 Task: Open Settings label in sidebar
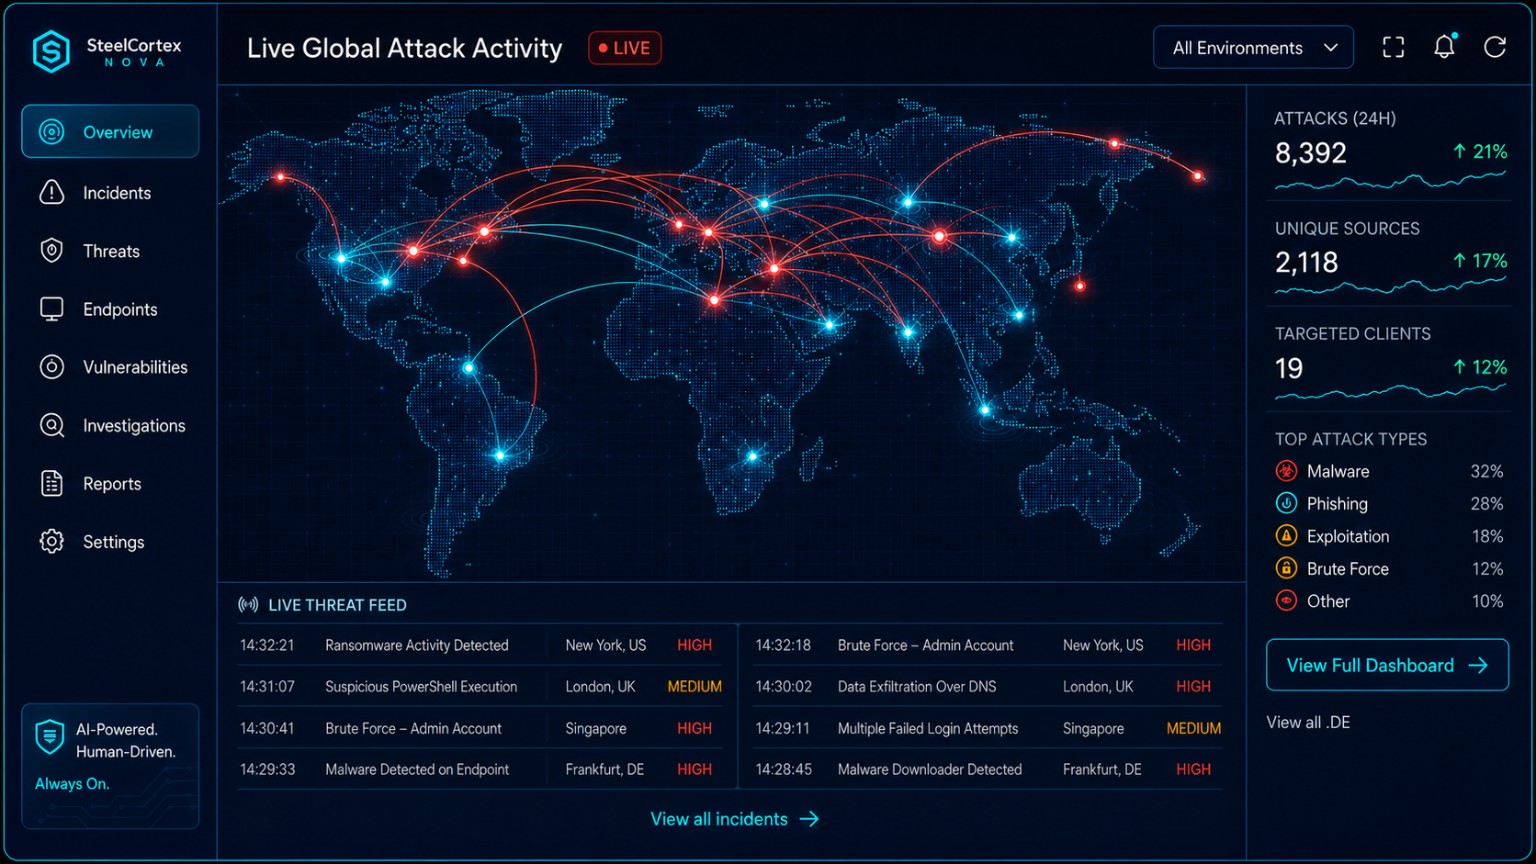coord(113,541)
